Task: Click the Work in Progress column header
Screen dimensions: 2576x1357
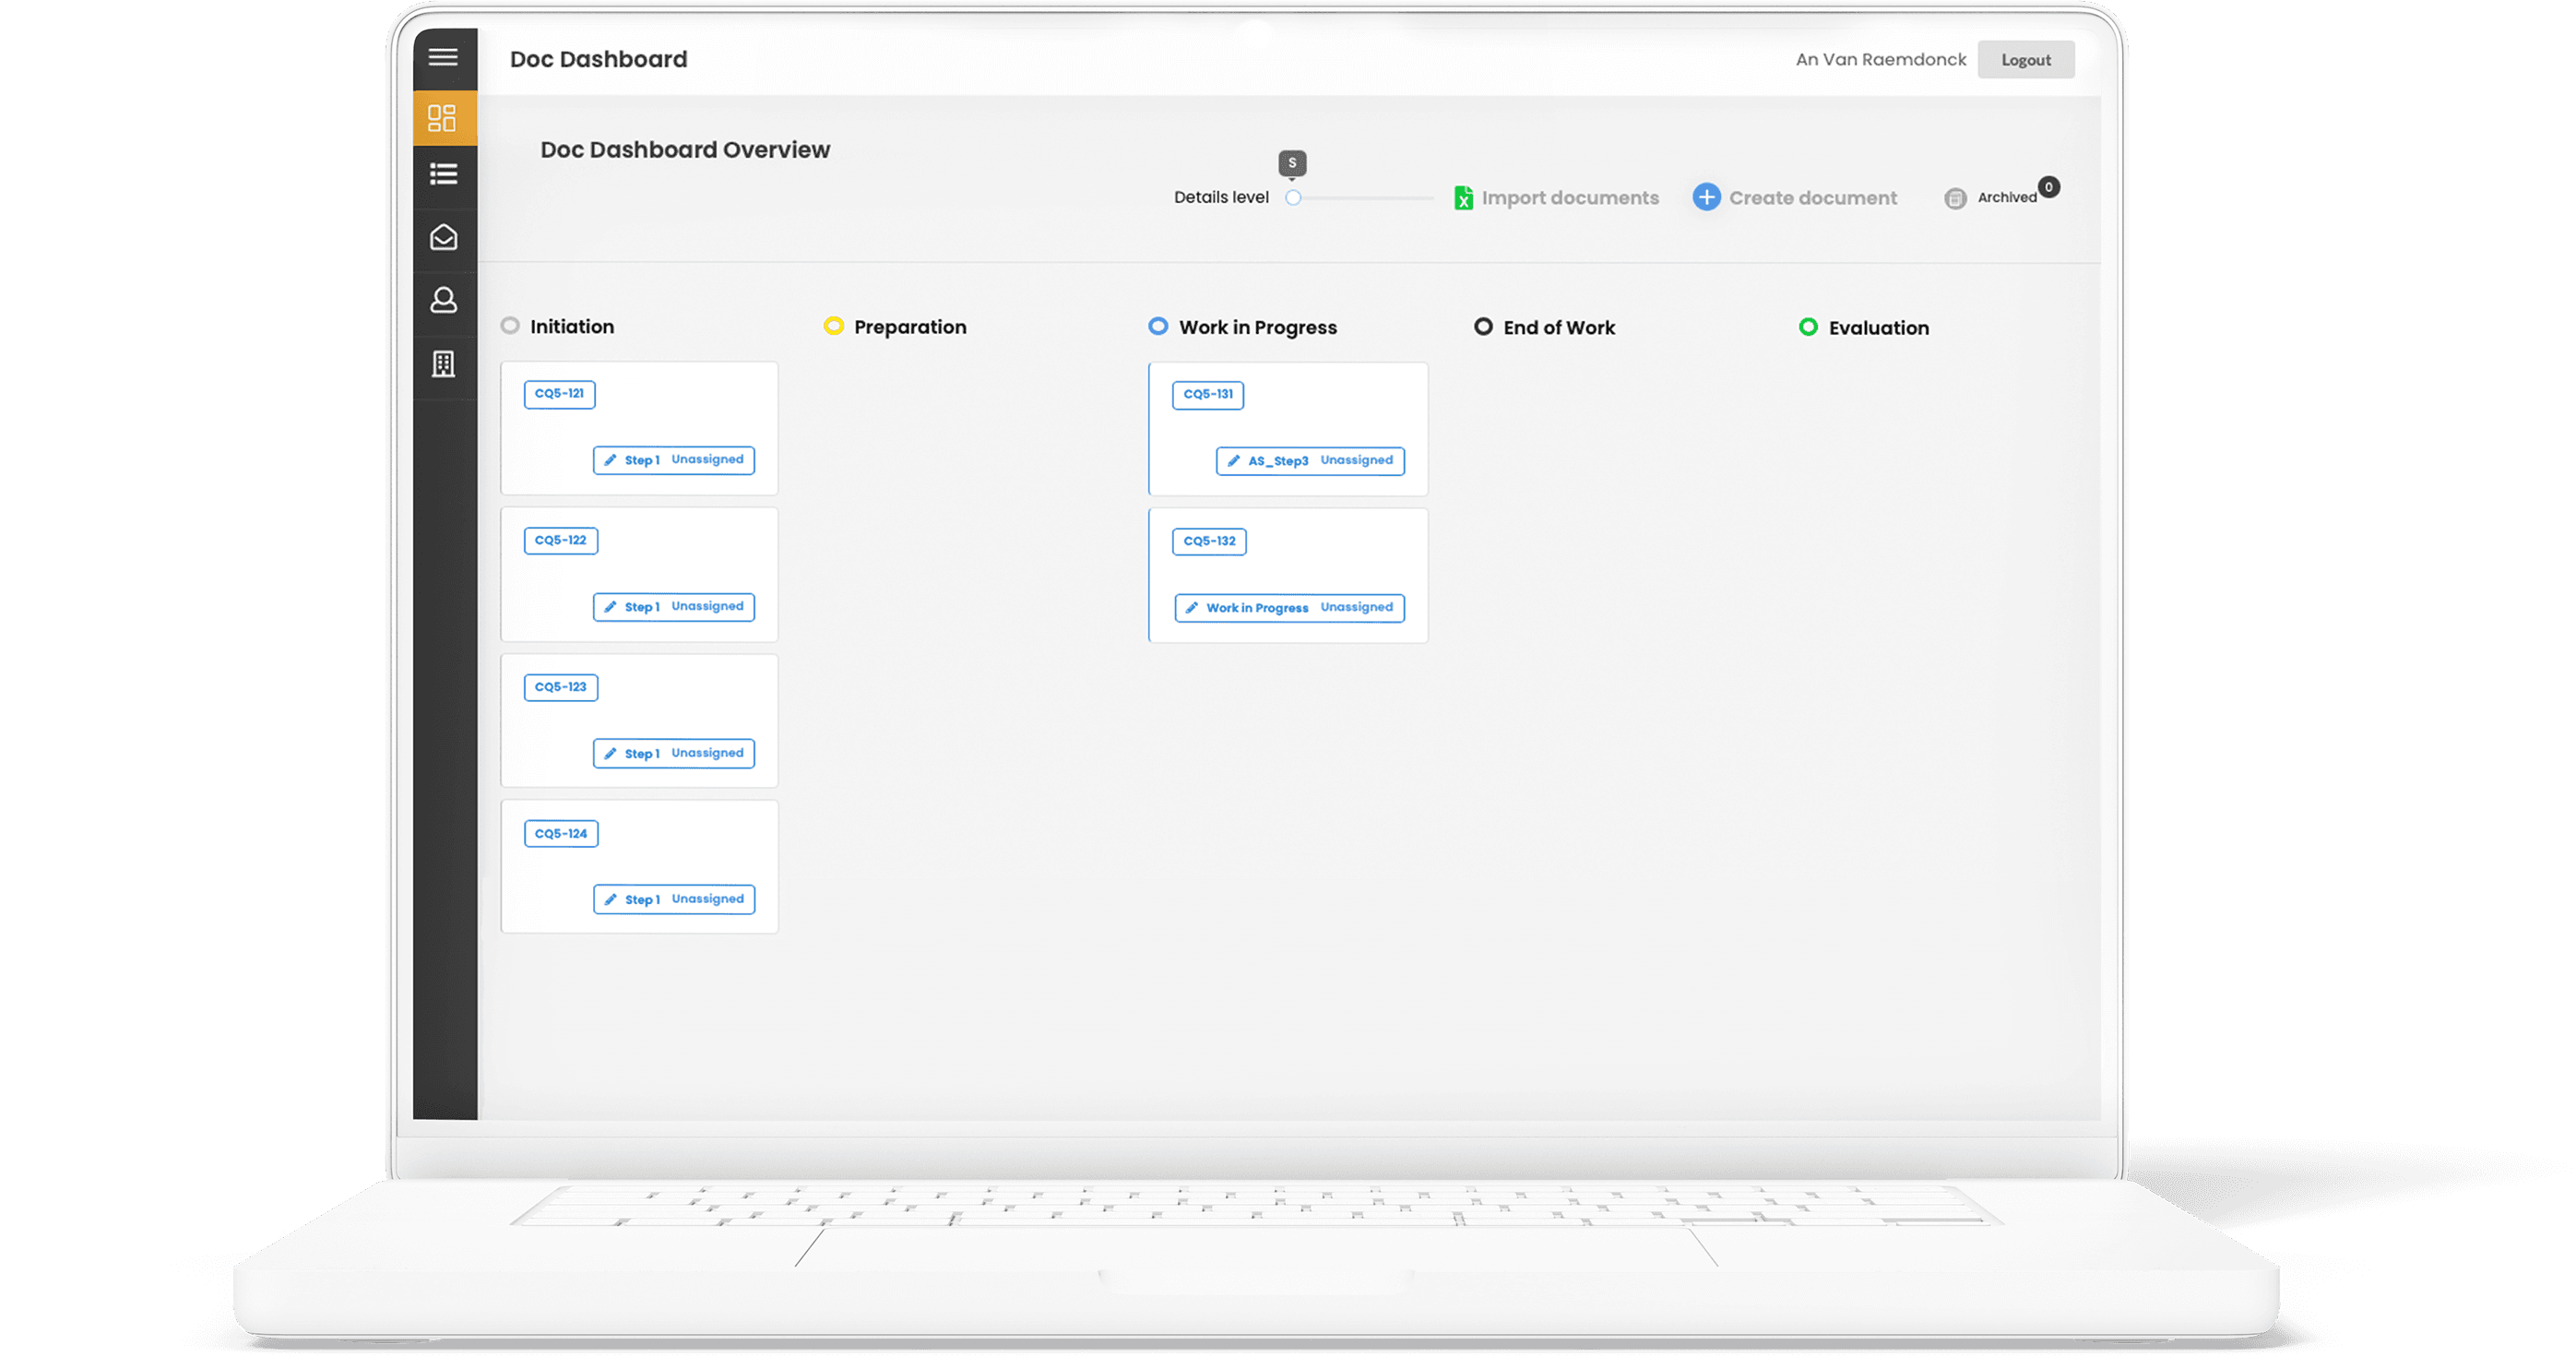Action: click(1257, 327)
